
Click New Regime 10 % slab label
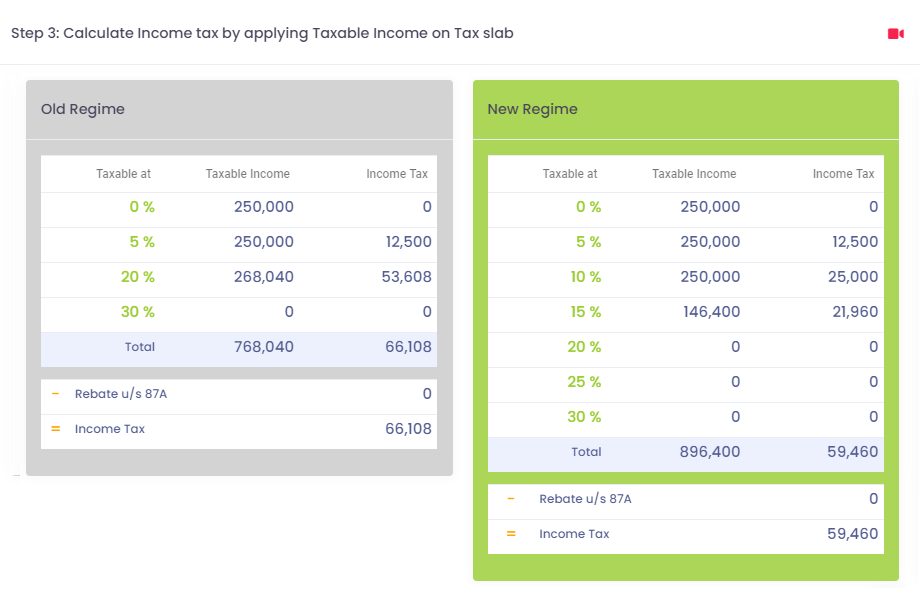[x=586, y=277]
